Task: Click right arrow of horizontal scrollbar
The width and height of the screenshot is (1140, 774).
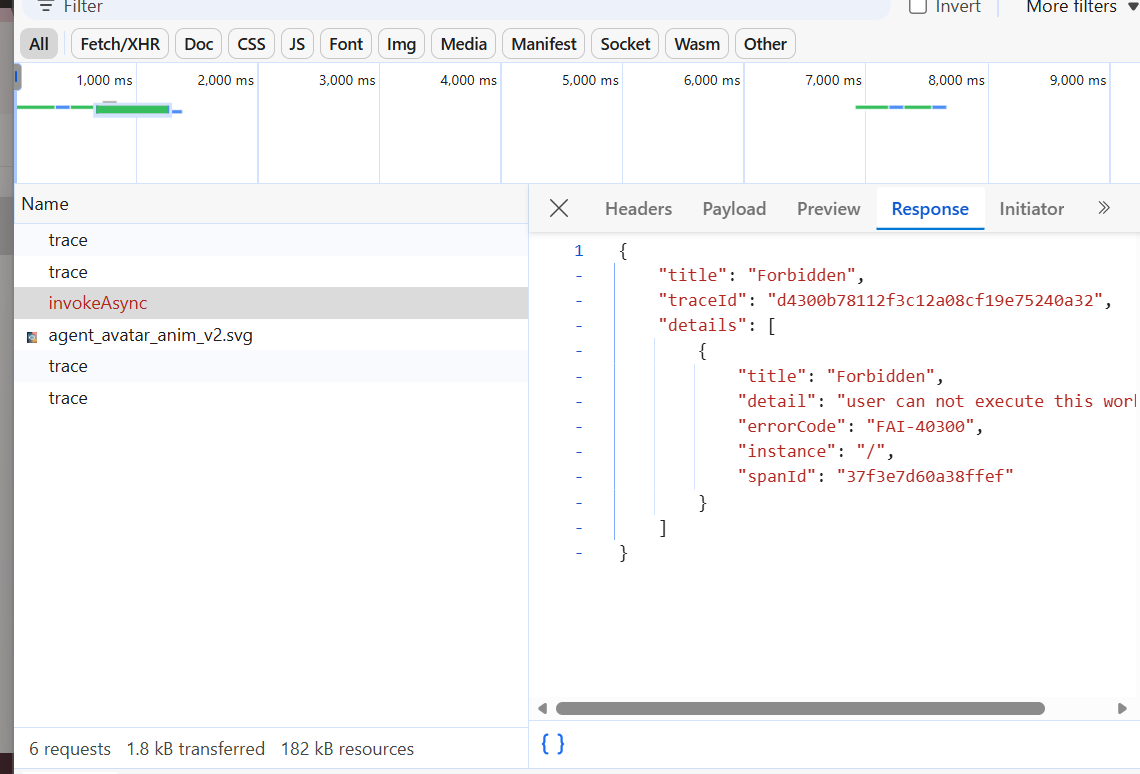Action: [x=1122, y=708]
